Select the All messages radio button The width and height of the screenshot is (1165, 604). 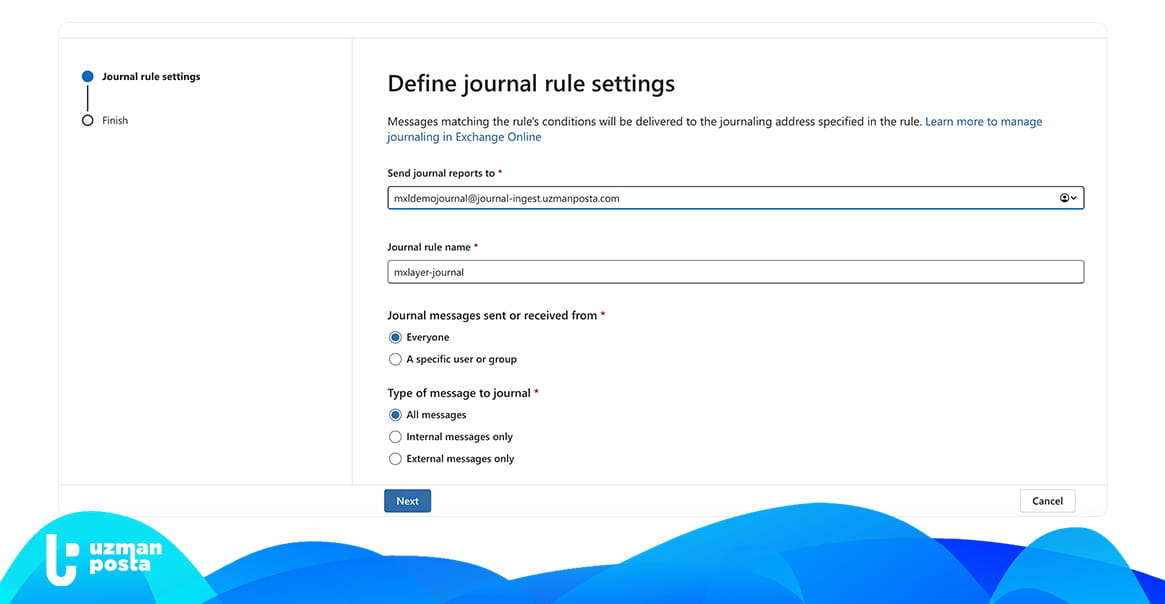pyautogui.click(x=395, y=415)
